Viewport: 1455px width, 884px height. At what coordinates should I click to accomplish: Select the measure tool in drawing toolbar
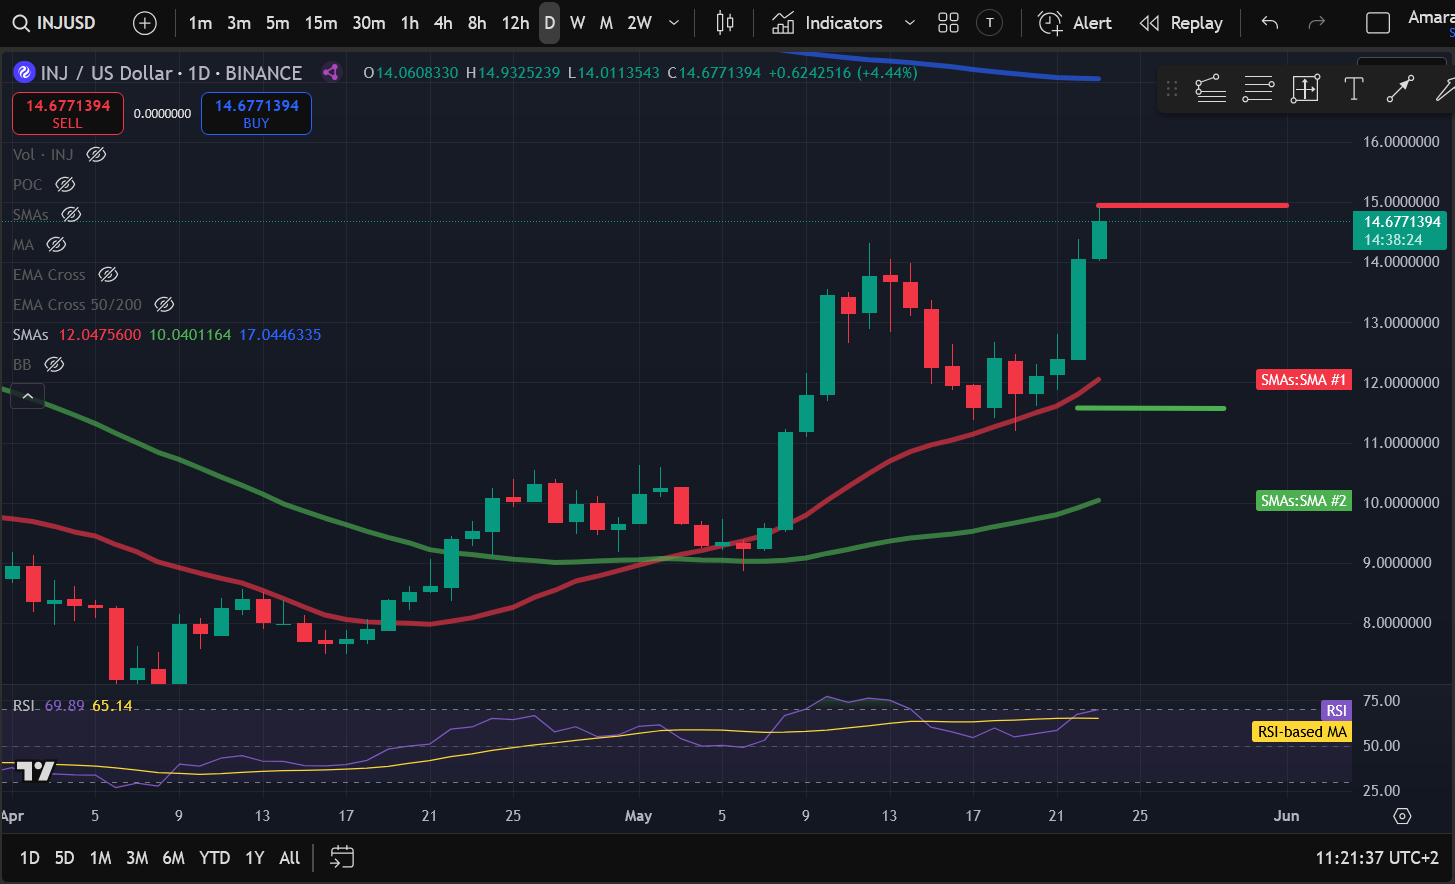[x=1305, y=89]
